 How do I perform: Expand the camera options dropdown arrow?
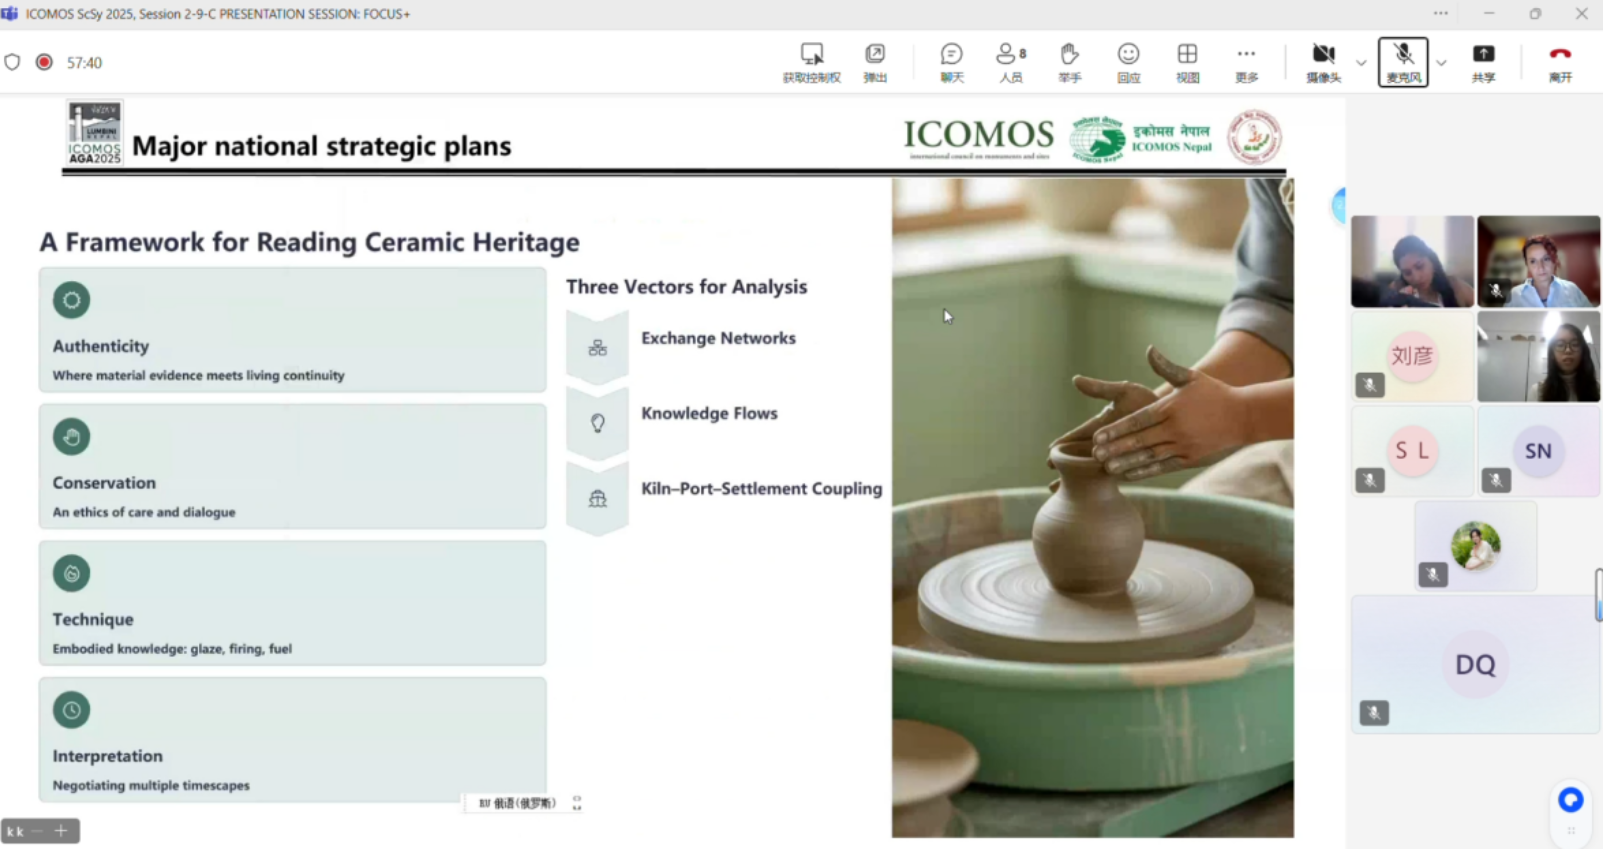(x=1361, y=63)
